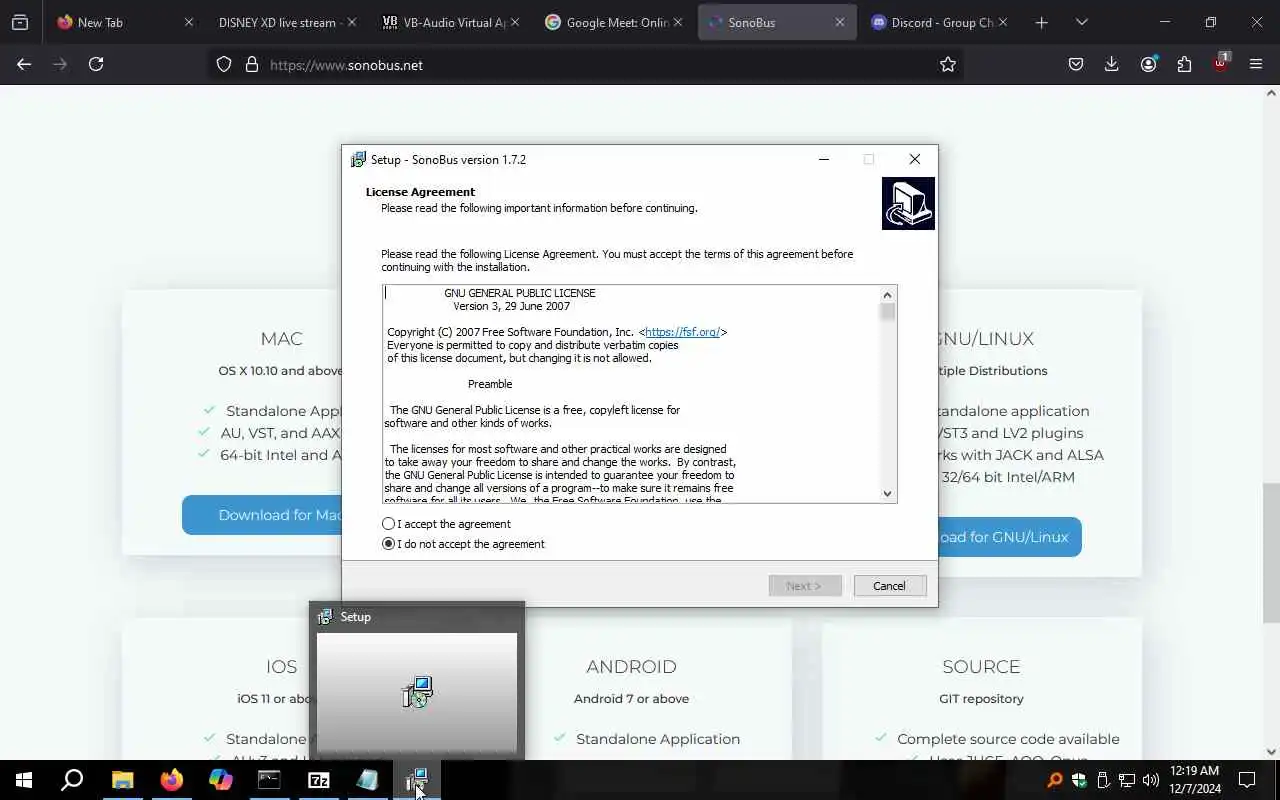Viewport: 1280px width, 800px height.
Task: Close the Discord browser tab
Action: pyautogui.click(x=1002, y=22)
